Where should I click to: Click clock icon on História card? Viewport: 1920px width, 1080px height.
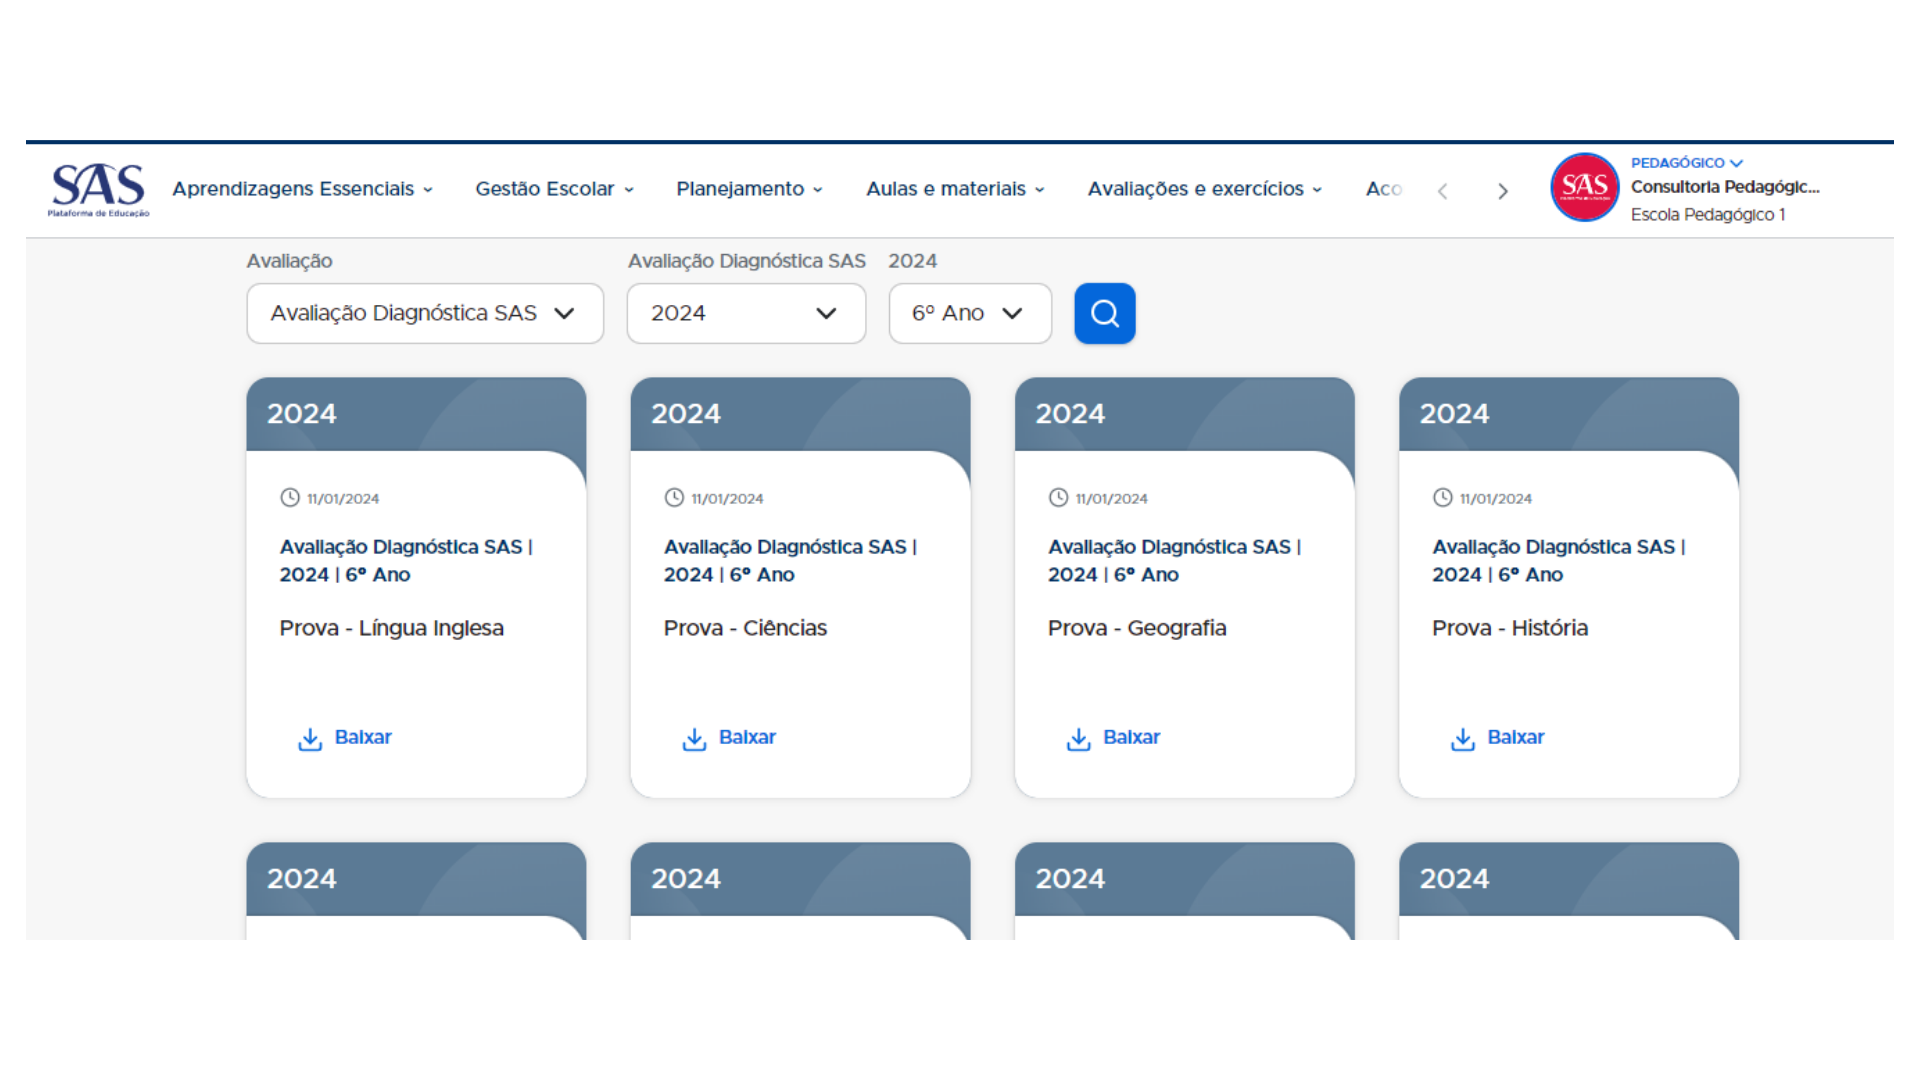1442,498
